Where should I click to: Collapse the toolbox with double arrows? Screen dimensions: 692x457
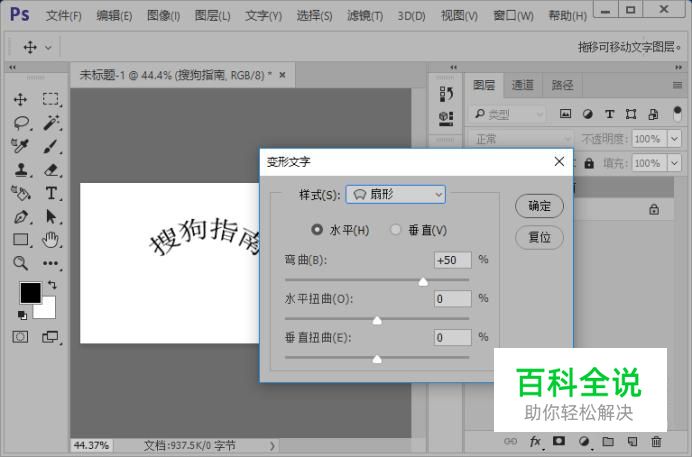[12, 67]
